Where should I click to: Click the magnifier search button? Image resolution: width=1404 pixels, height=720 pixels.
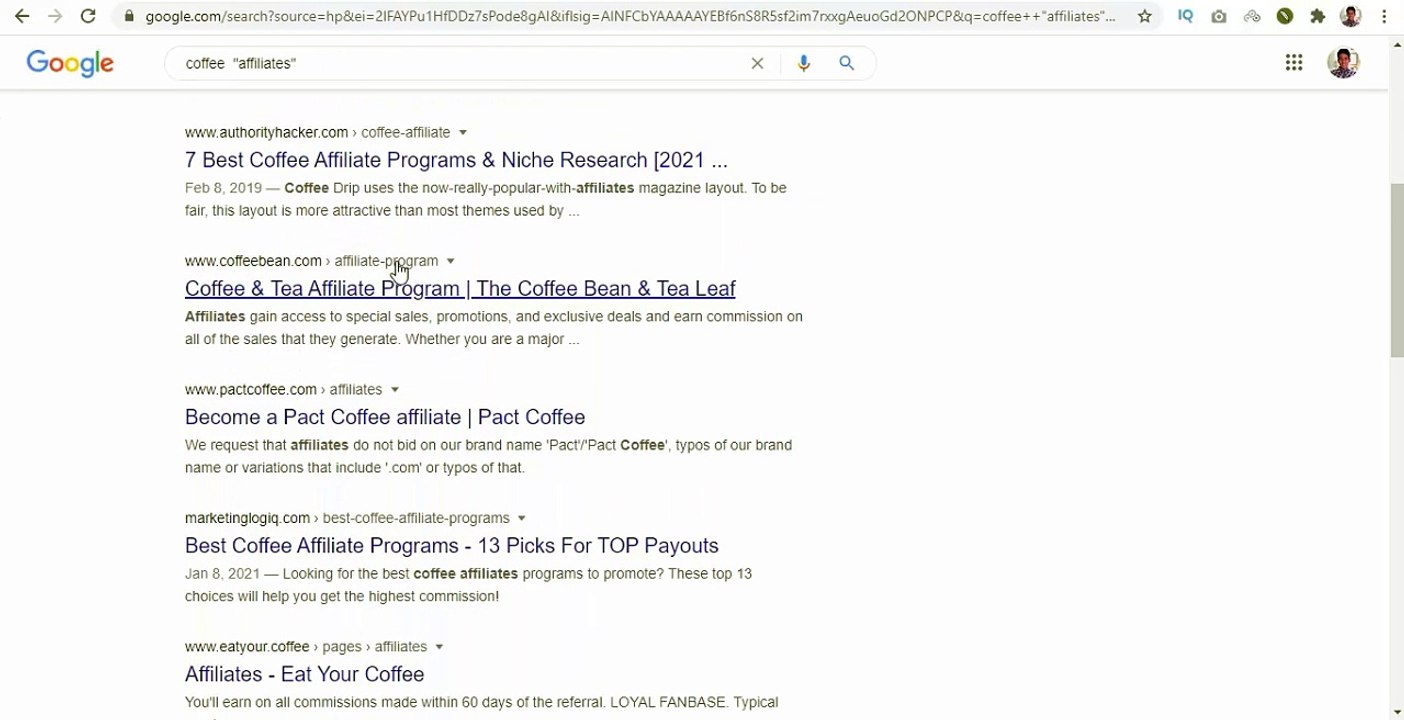[x=847, y=63]
